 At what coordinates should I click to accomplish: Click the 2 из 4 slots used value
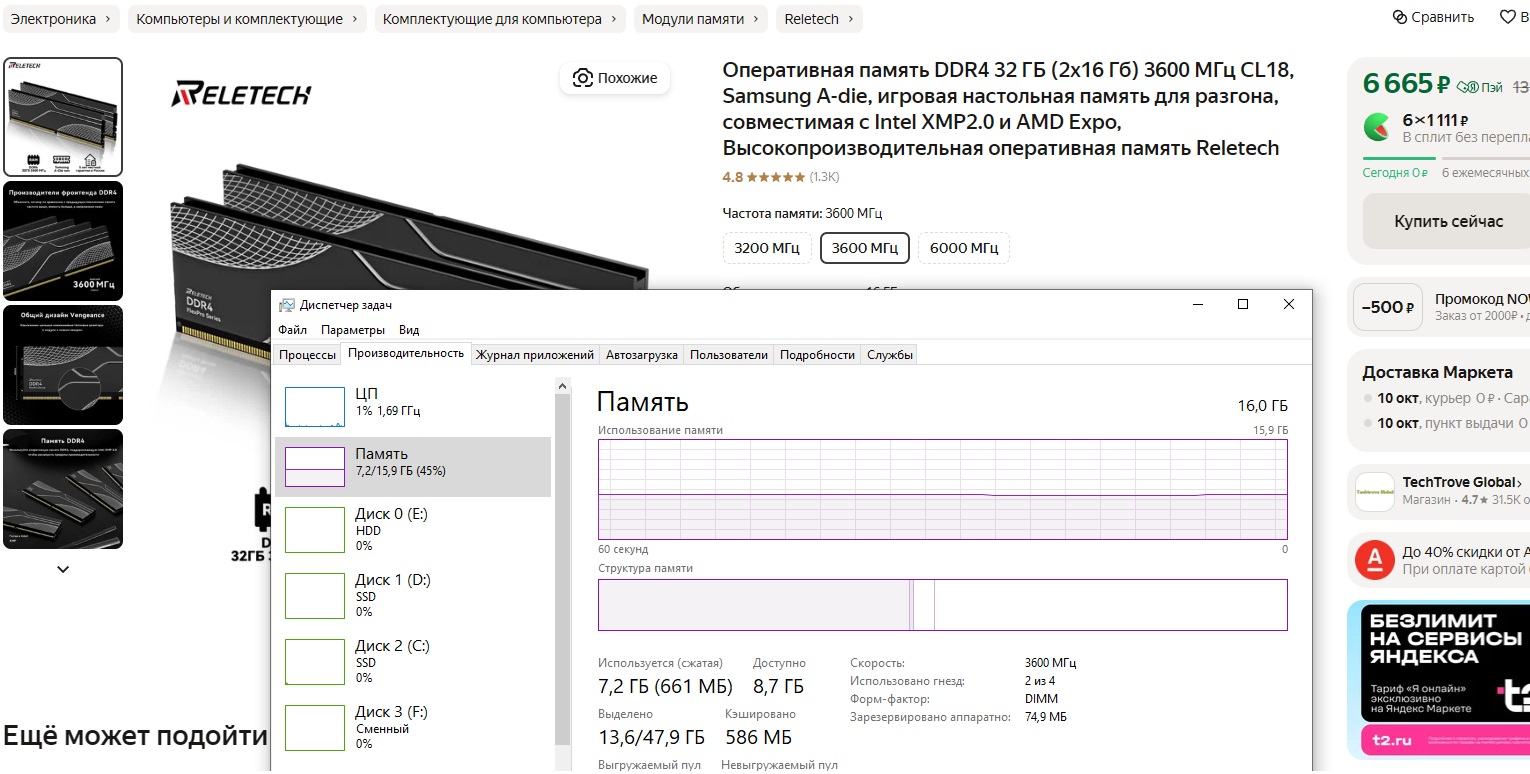click(1040, 681)
